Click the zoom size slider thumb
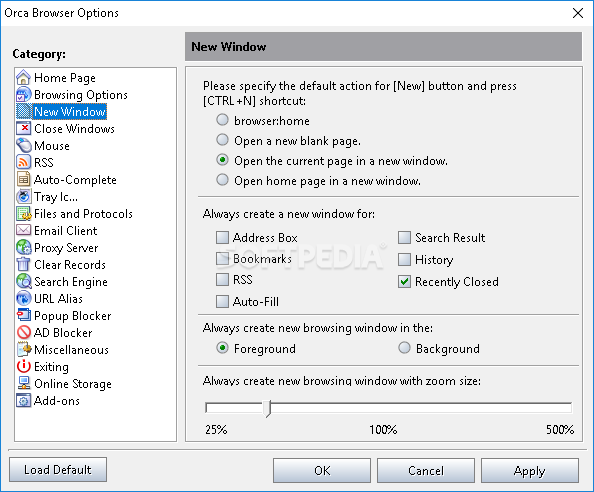Image resolution: width=594 pixels, height=492 pixels. (x=268, y=408)
